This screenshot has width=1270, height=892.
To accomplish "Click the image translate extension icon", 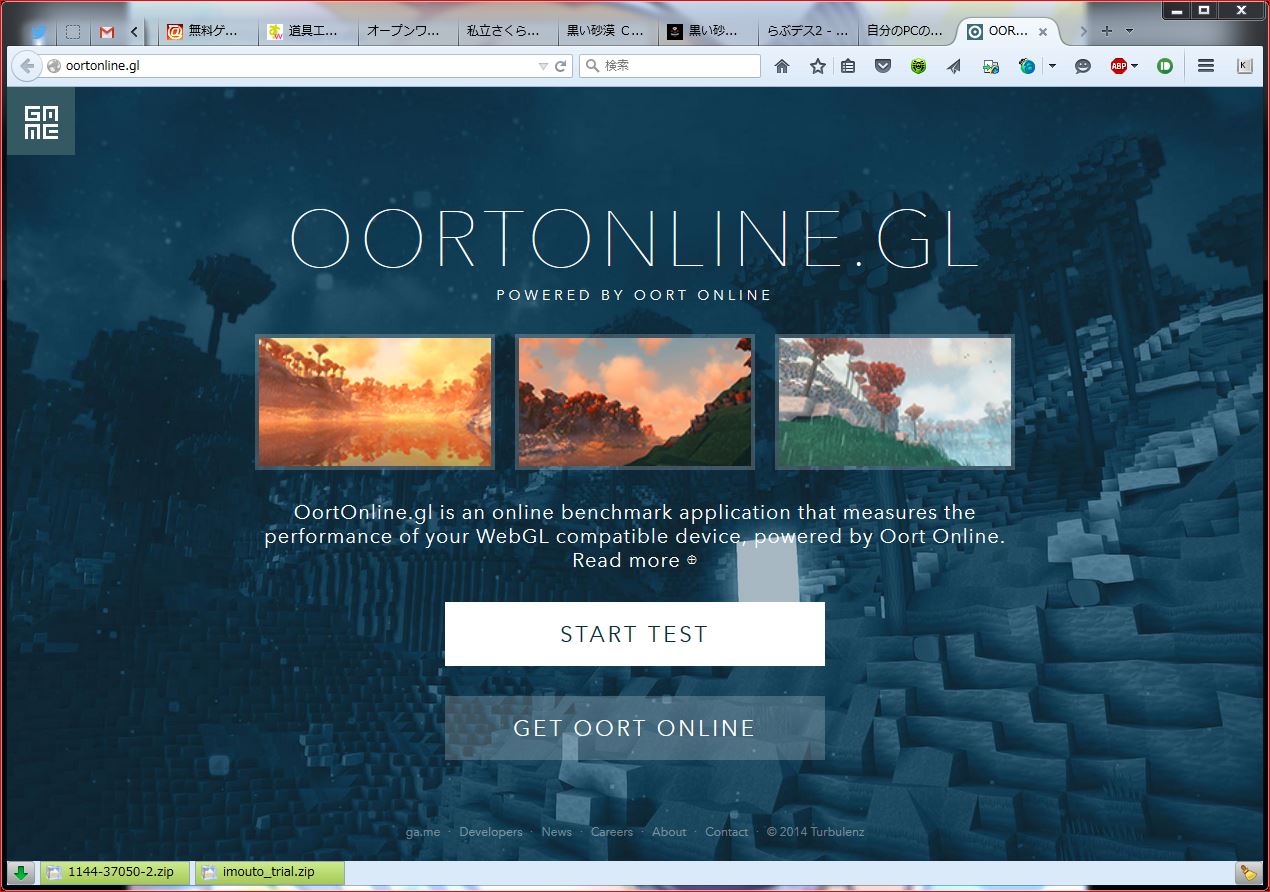I will click(x=991, y=66).
